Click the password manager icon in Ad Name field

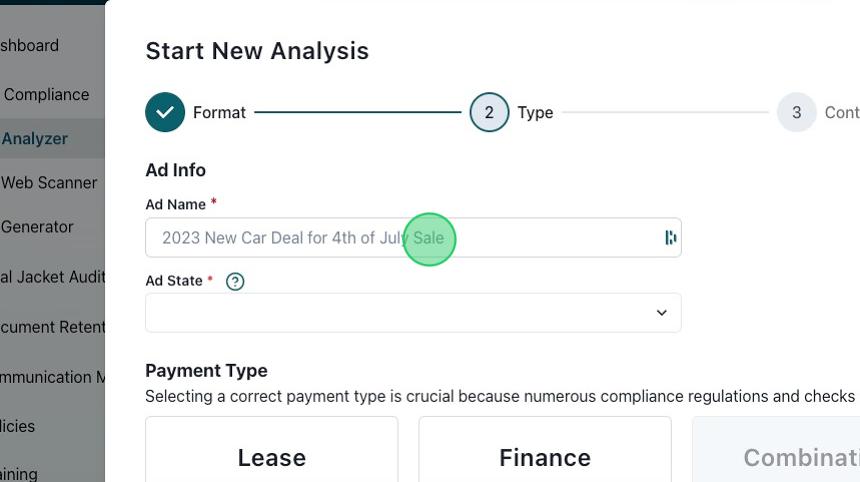(670, 238)
